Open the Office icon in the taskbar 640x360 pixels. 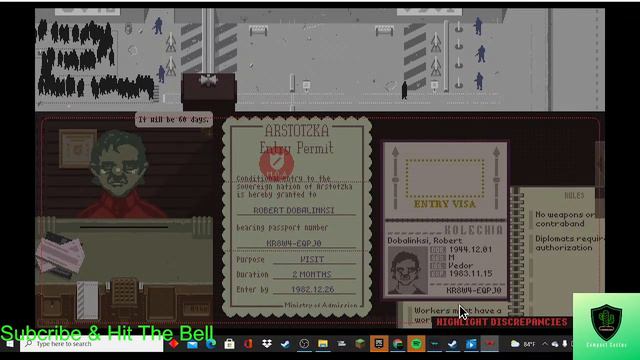tap(248, 344)
